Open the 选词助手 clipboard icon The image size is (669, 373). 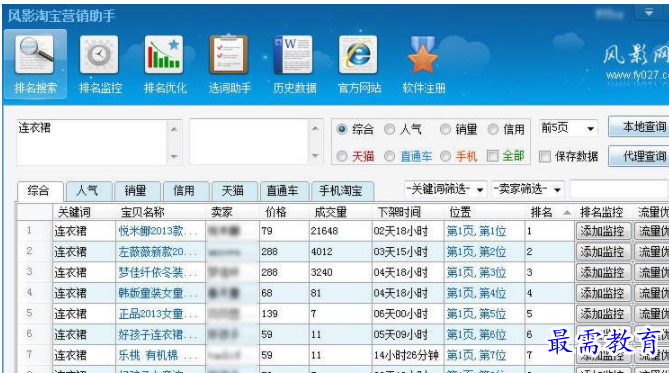(229, 55)
